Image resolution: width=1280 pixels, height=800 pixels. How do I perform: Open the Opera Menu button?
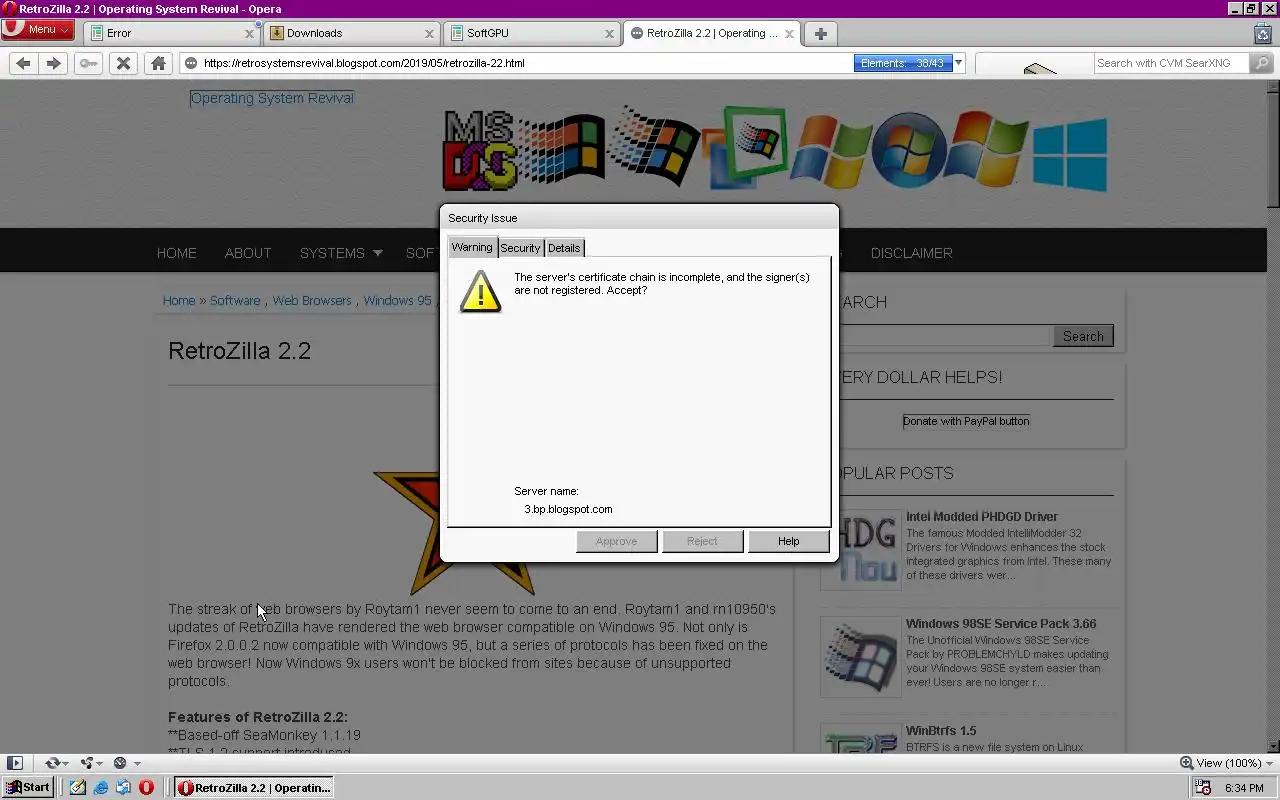[37, 30]
